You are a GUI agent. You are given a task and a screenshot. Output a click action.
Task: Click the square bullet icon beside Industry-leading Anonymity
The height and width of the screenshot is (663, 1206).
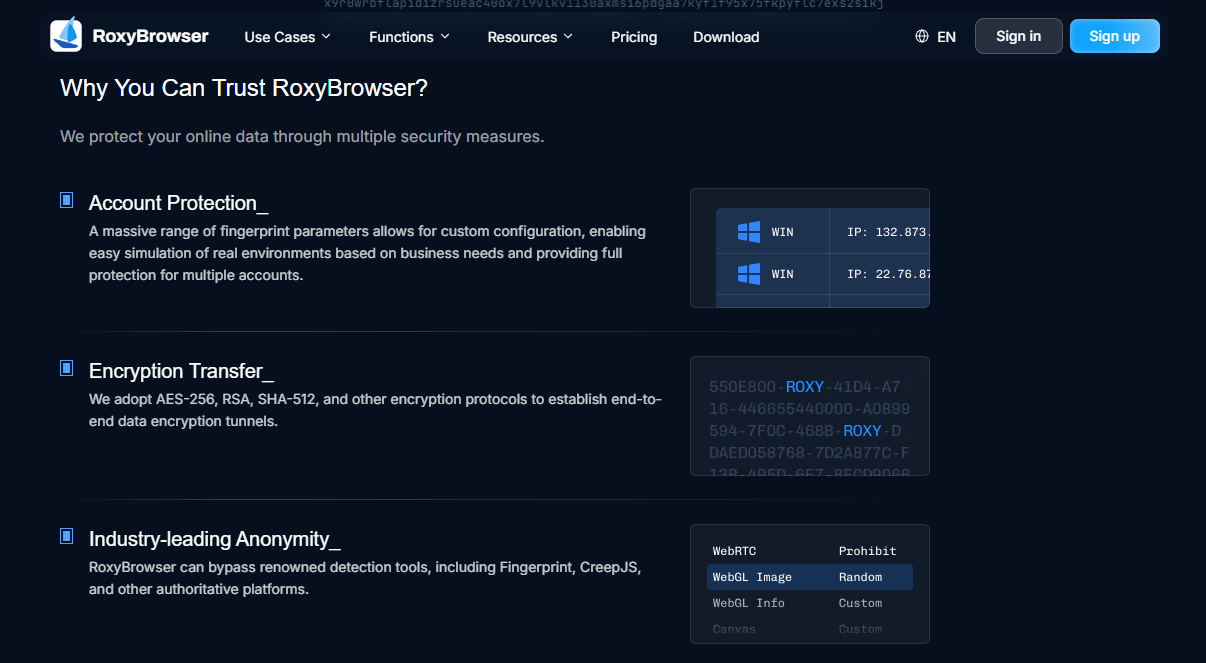67,536
